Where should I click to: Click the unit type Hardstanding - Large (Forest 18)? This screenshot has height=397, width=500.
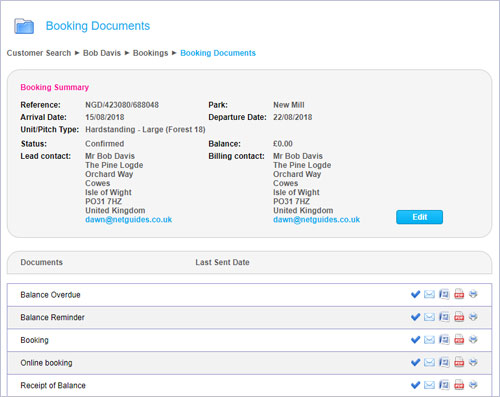coord(145,130)
